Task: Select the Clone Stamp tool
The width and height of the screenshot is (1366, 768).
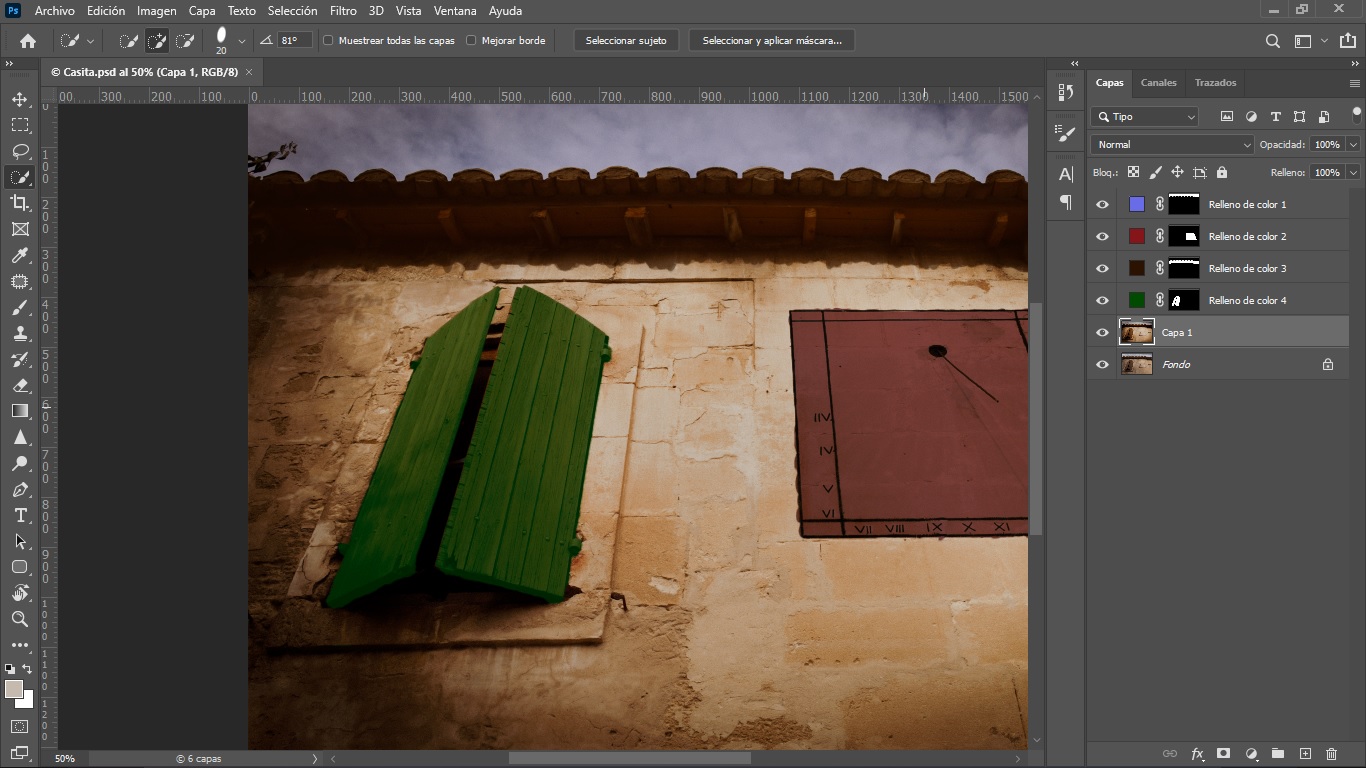Action: 20,334
